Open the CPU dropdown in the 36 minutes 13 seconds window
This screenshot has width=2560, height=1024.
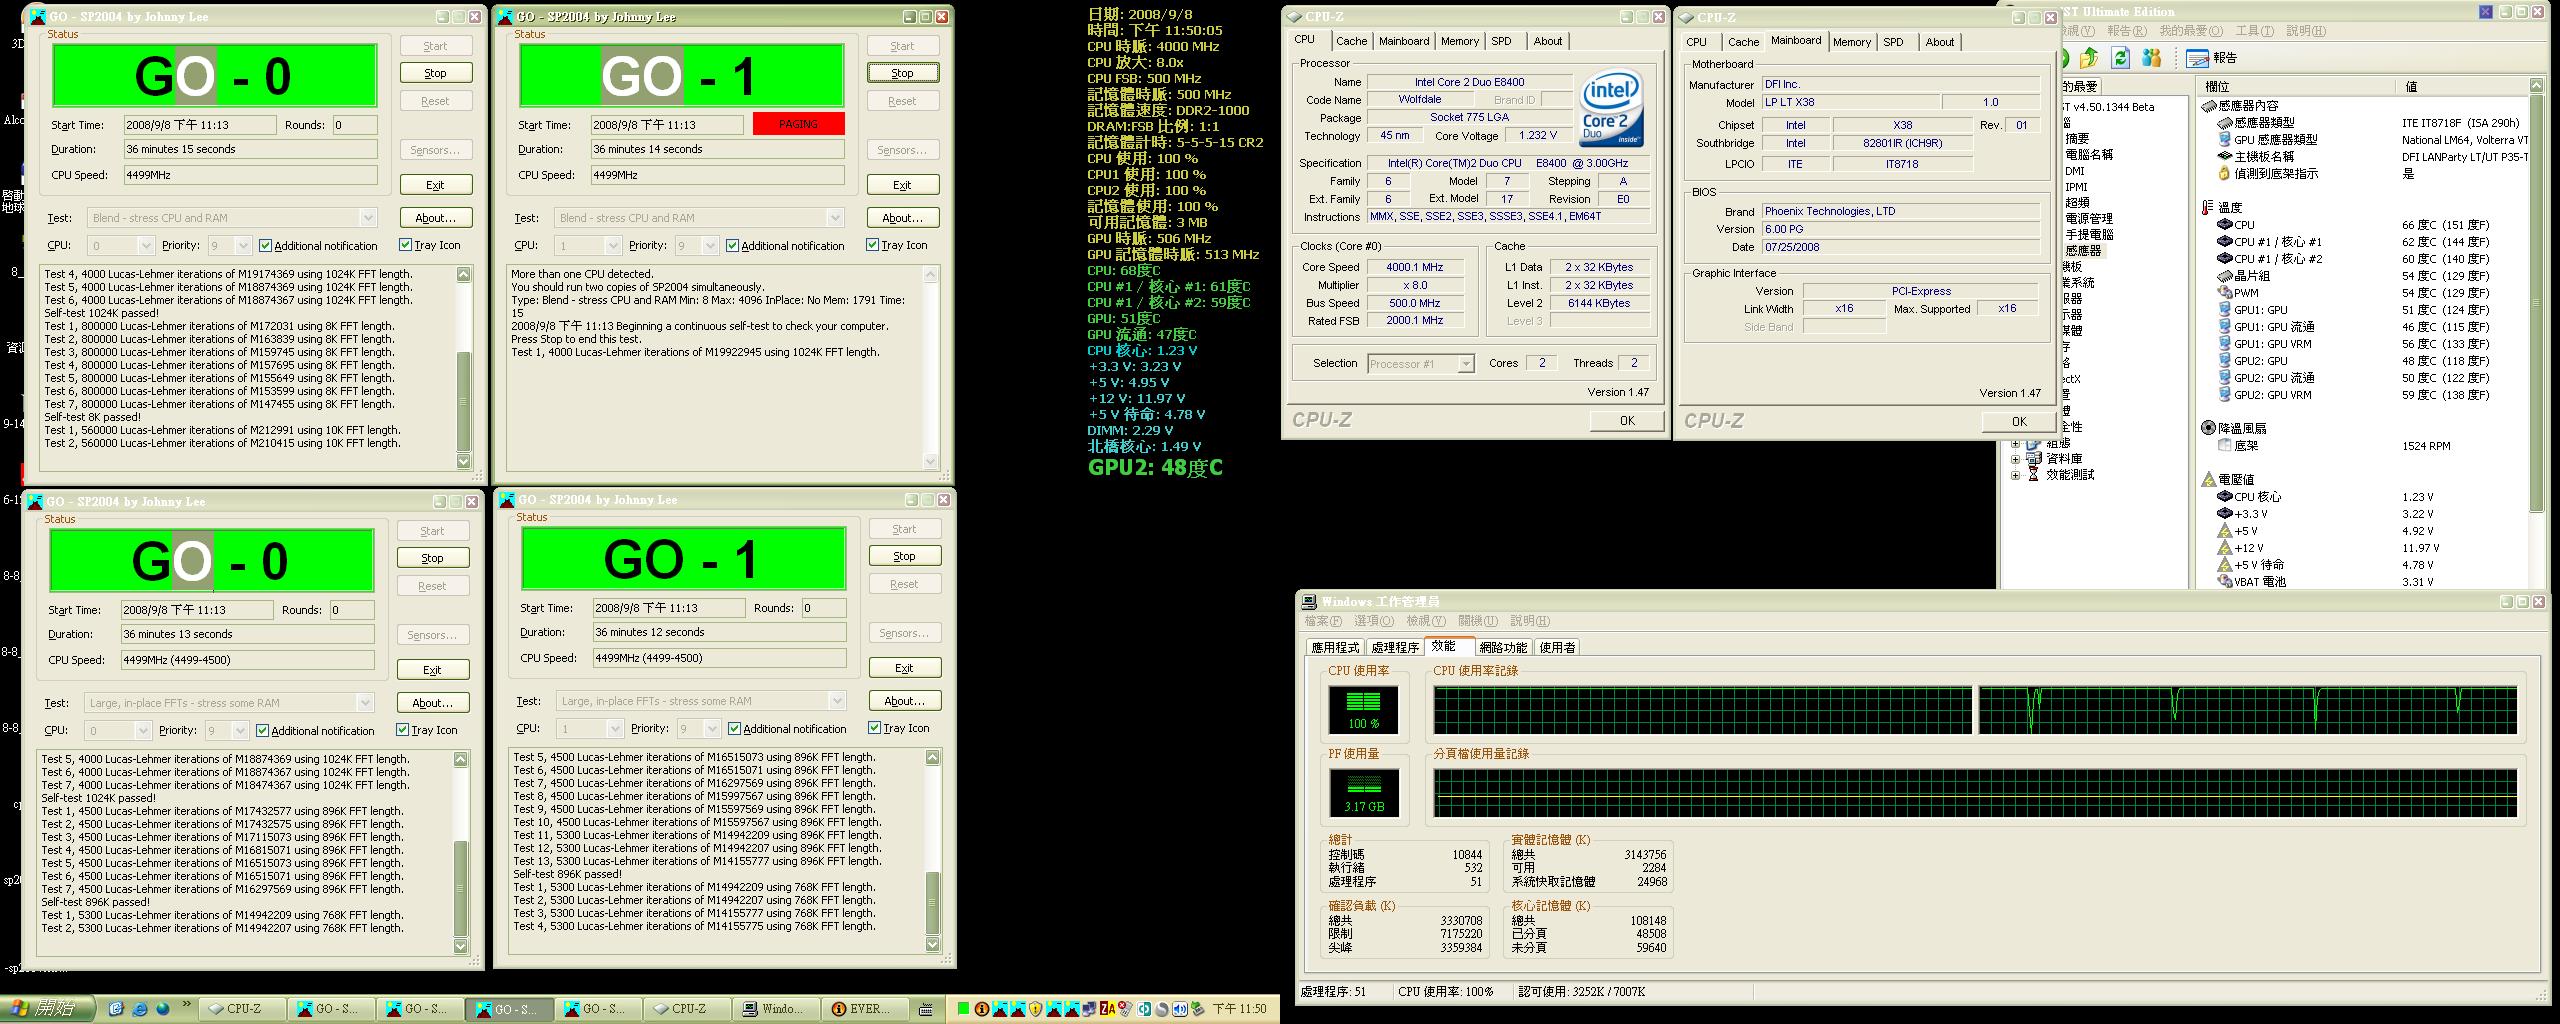[143, 730]
